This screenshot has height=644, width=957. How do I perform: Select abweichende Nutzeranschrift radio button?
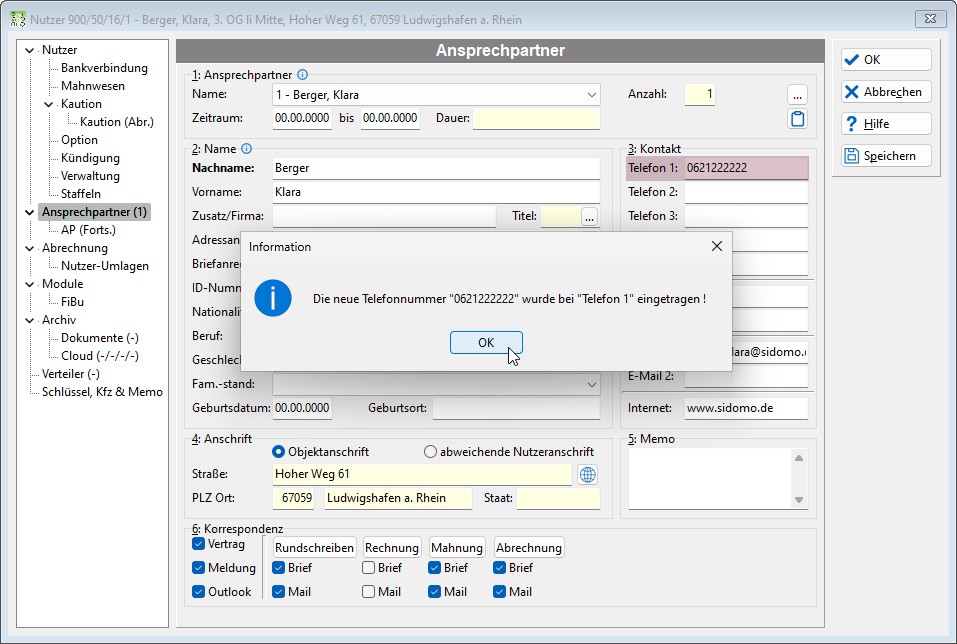430,452
